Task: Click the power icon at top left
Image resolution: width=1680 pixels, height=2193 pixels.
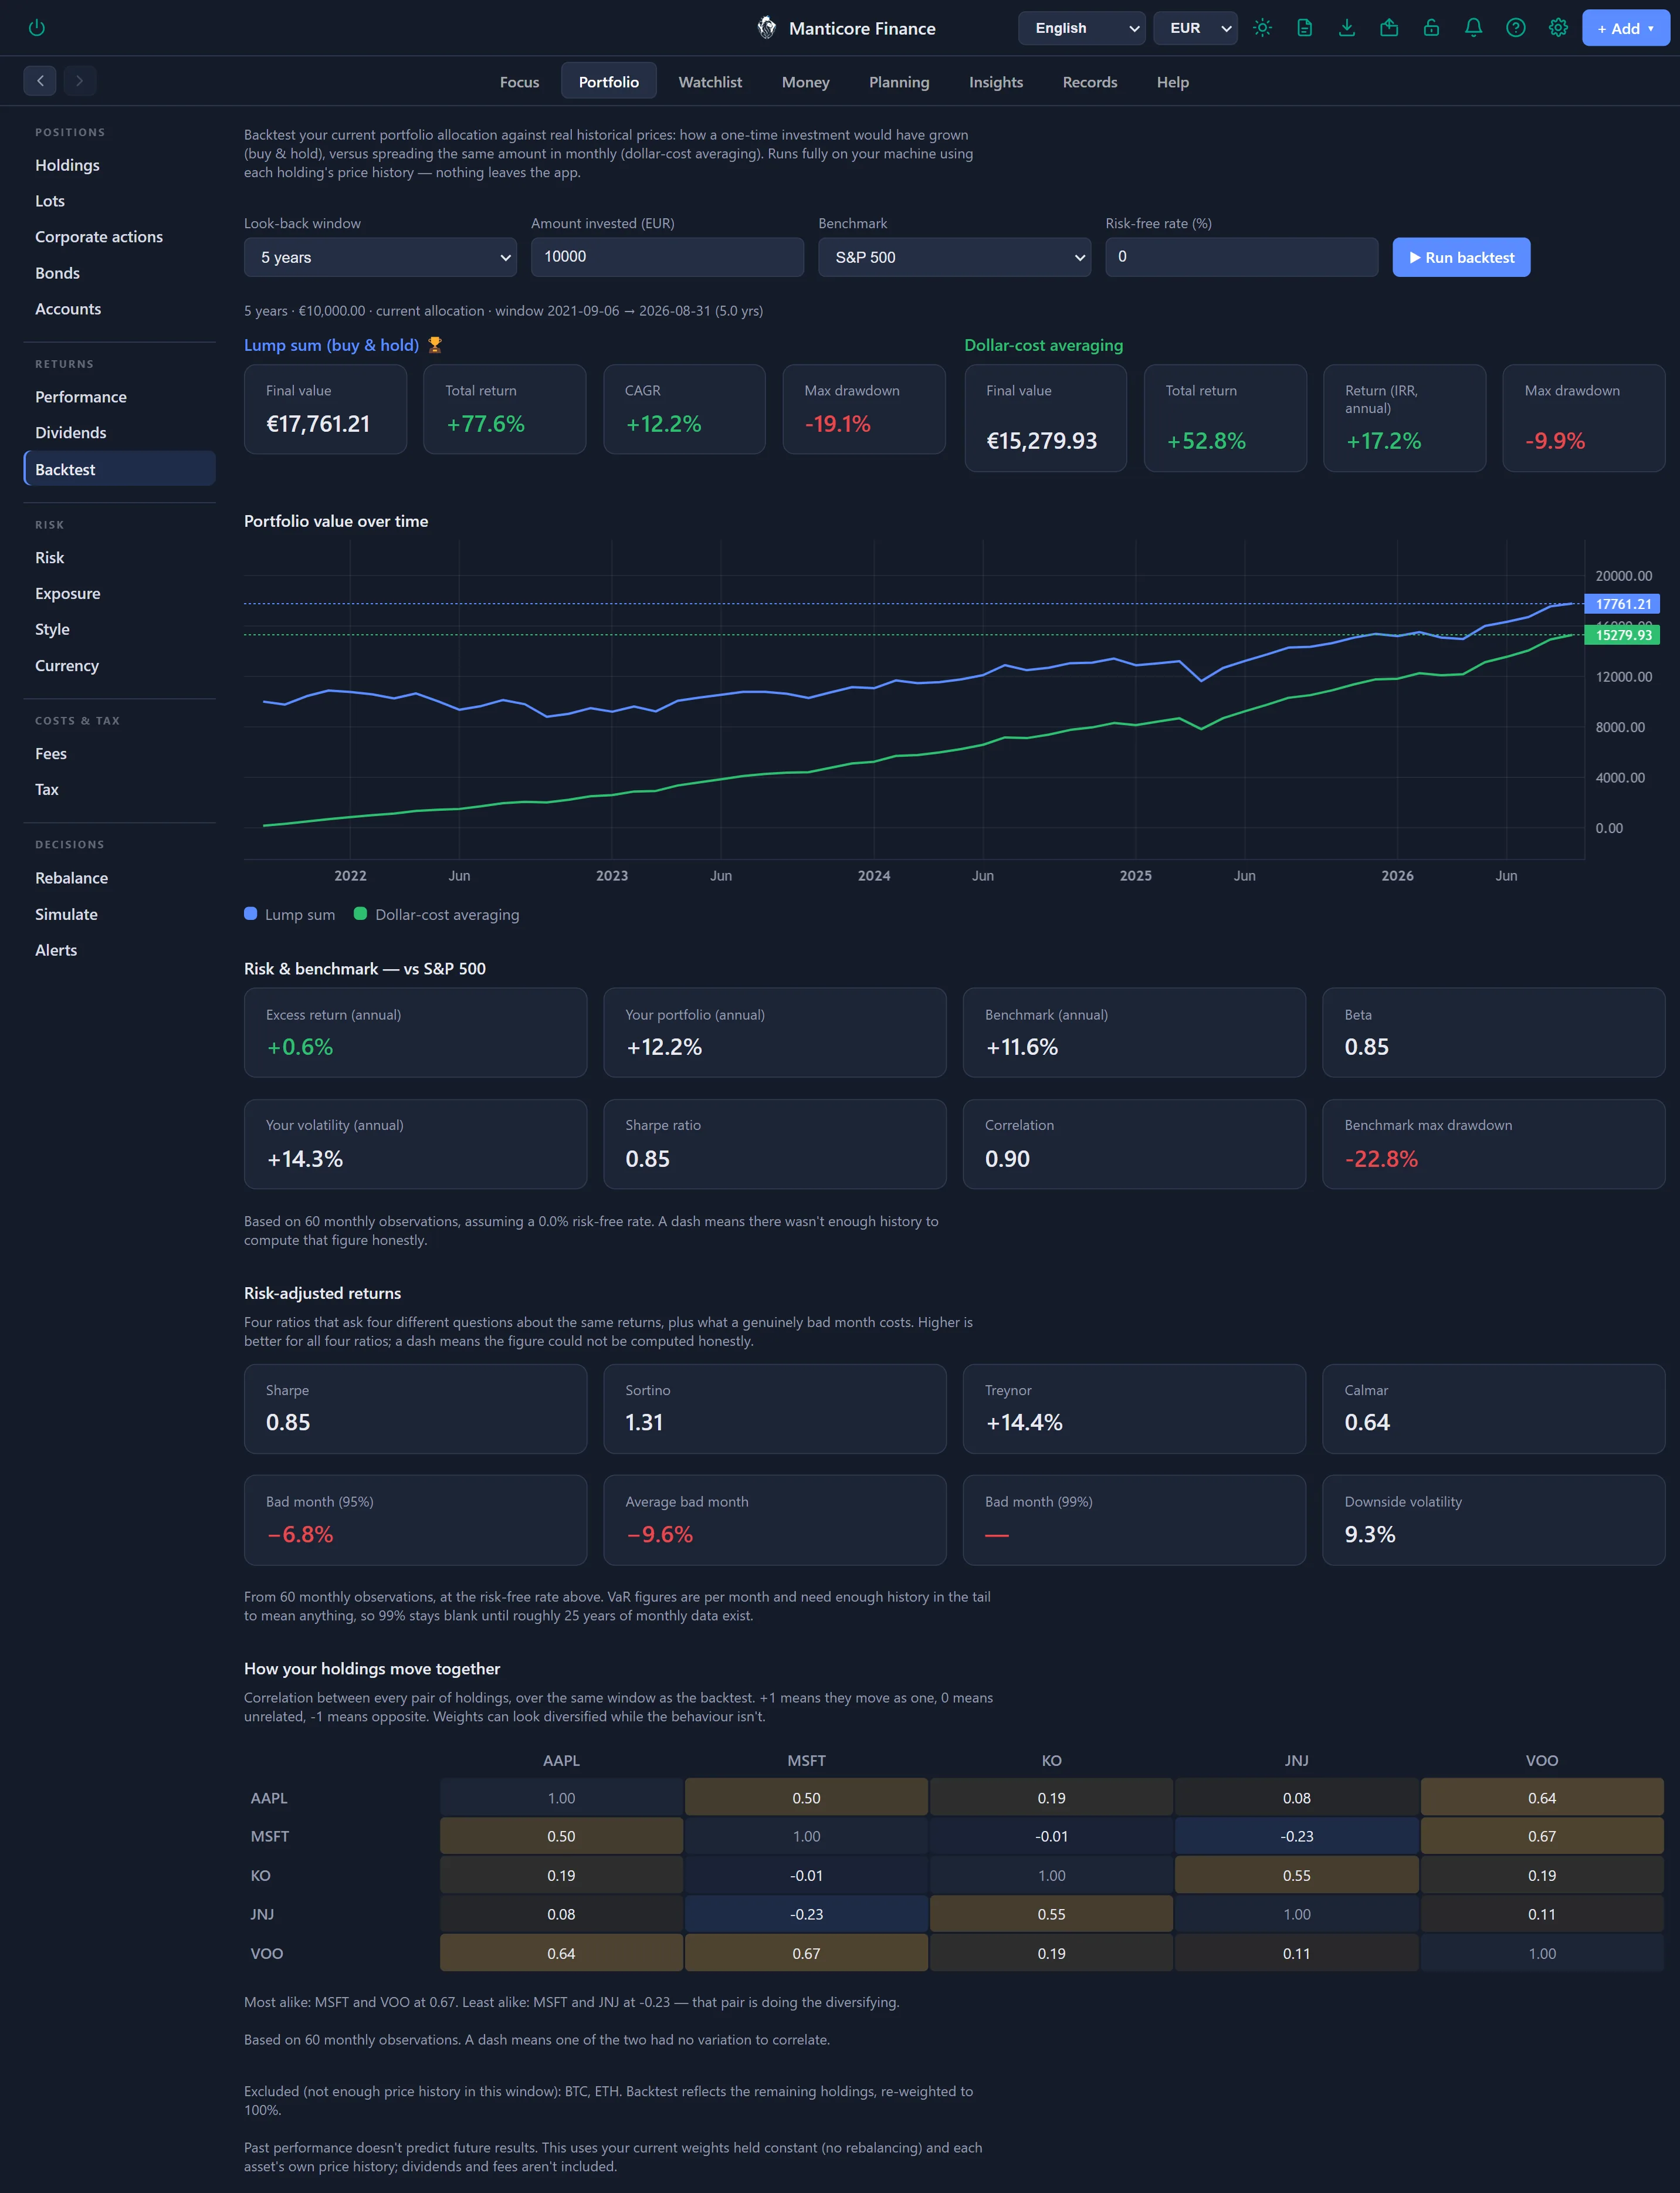Action: coord(37,28)
